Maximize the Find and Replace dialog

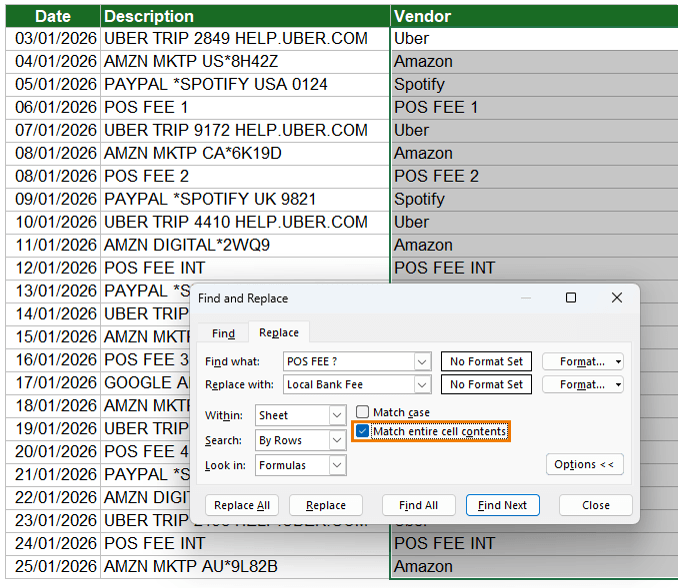pyautogui.click(x=571, y=297)
